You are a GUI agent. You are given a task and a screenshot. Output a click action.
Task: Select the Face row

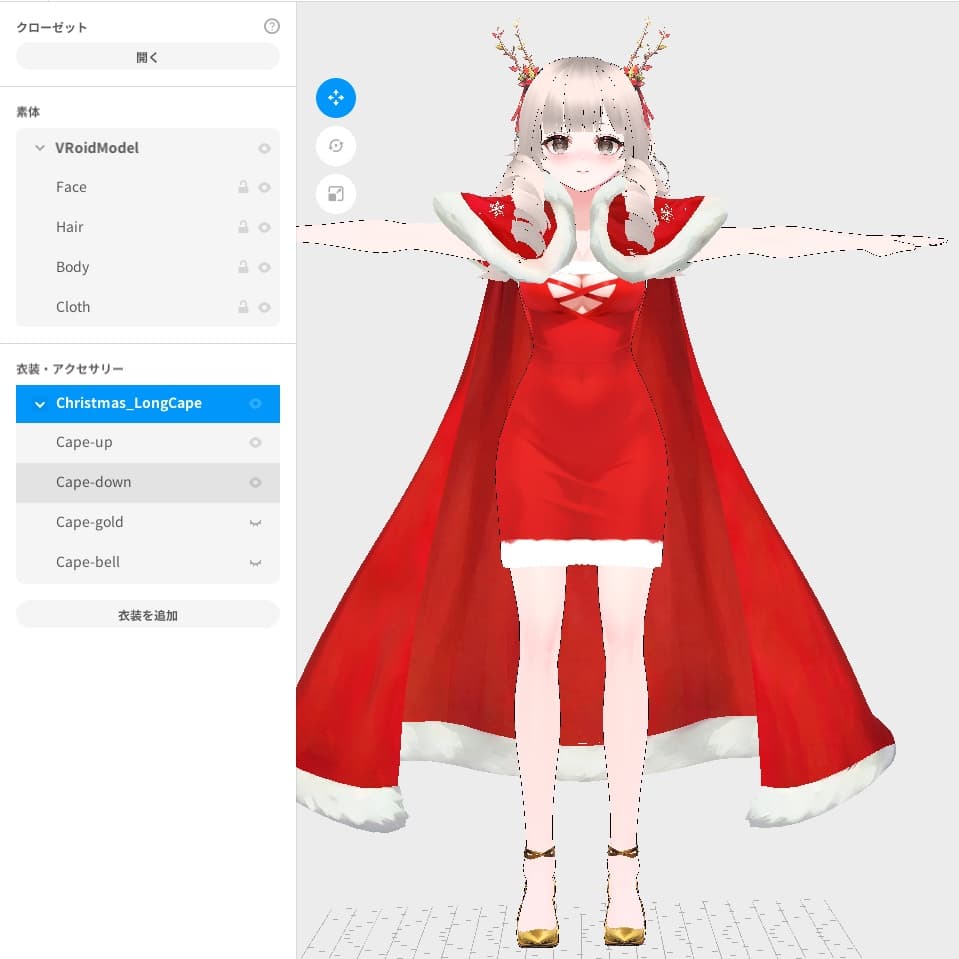[147, 187]
